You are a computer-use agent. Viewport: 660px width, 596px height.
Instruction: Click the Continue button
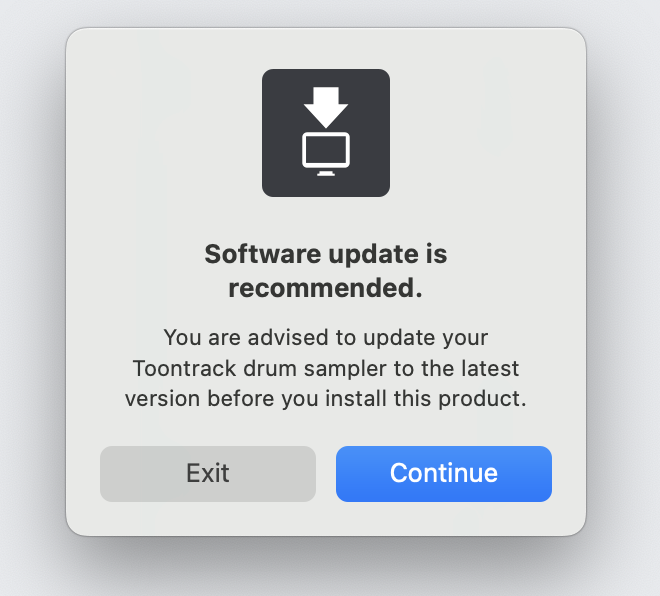443,473
